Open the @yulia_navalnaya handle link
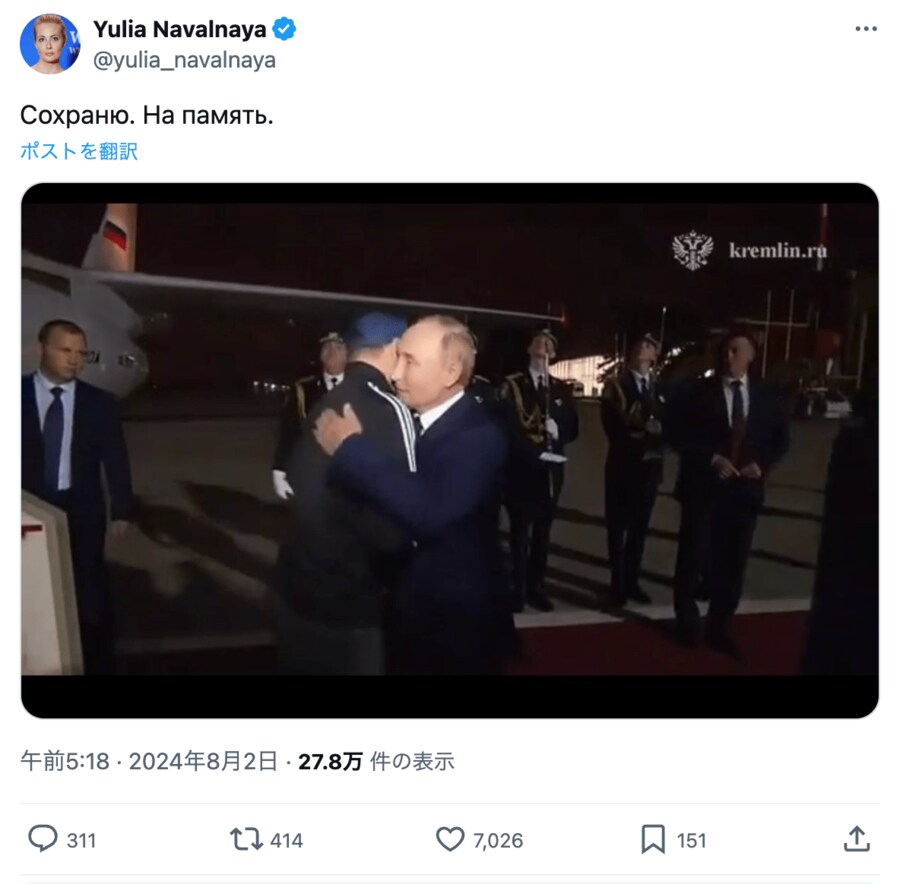This screenshot has height=884, width=900. [184, 60]
